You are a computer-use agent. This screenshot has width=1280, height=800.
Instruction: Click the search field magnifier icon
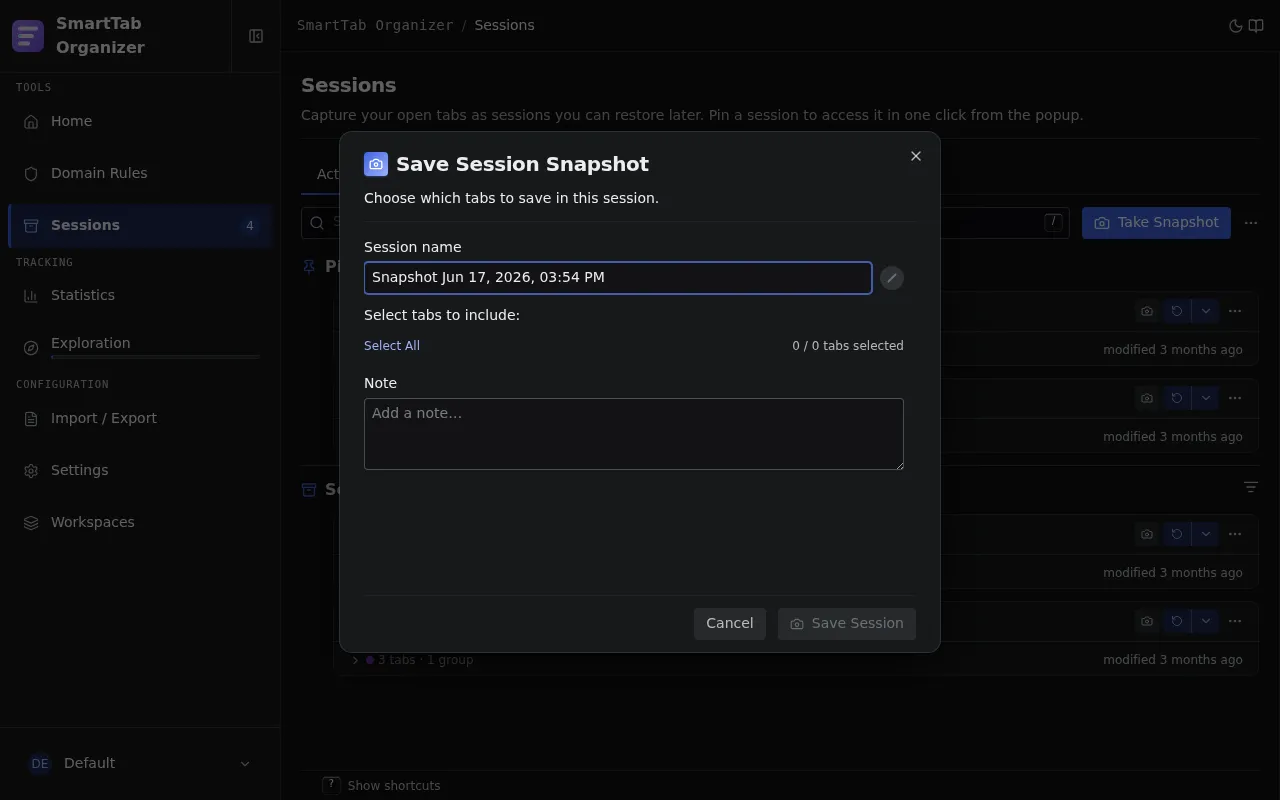[x=317, y=223]
